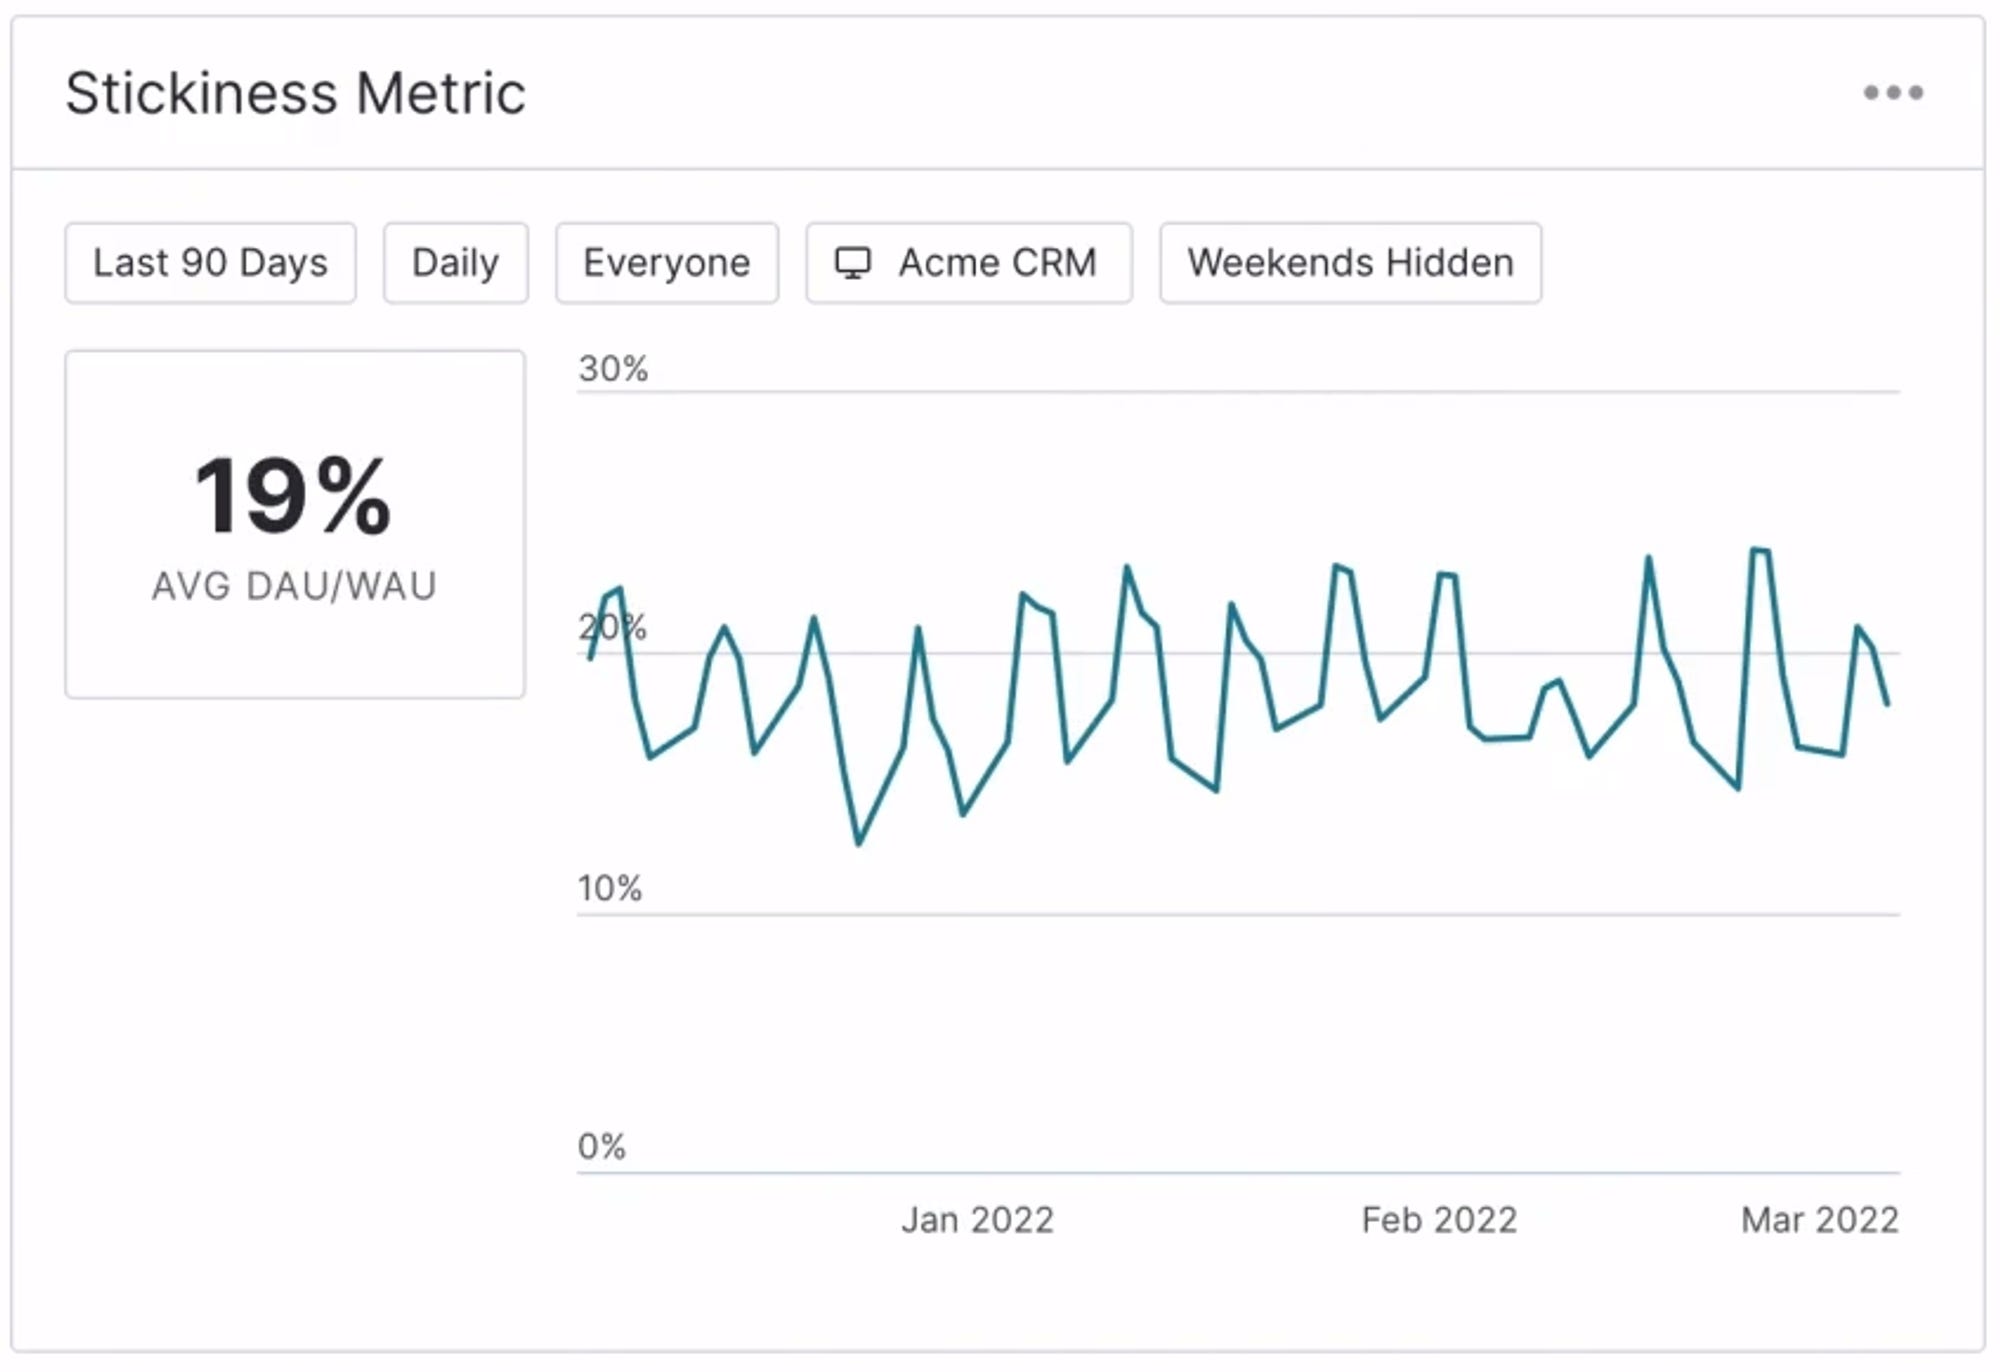The image size is (2000, 1372).
Task: Click the monitor icon in Acme CRM
Action: [x=853, y=263]
